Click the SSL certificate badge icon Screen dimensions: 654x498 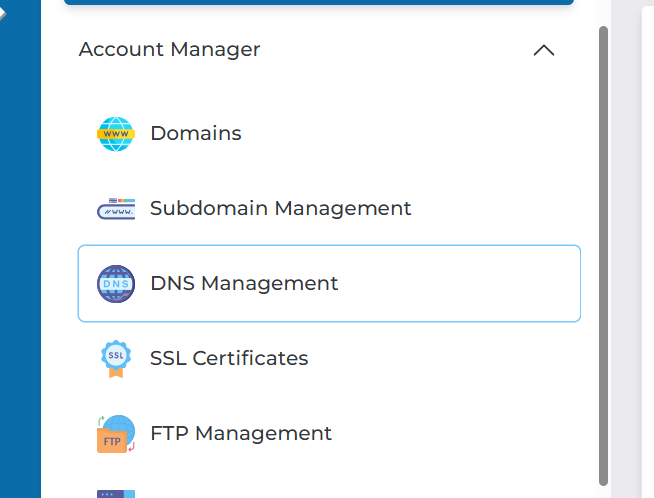click(x=115, y=359)
